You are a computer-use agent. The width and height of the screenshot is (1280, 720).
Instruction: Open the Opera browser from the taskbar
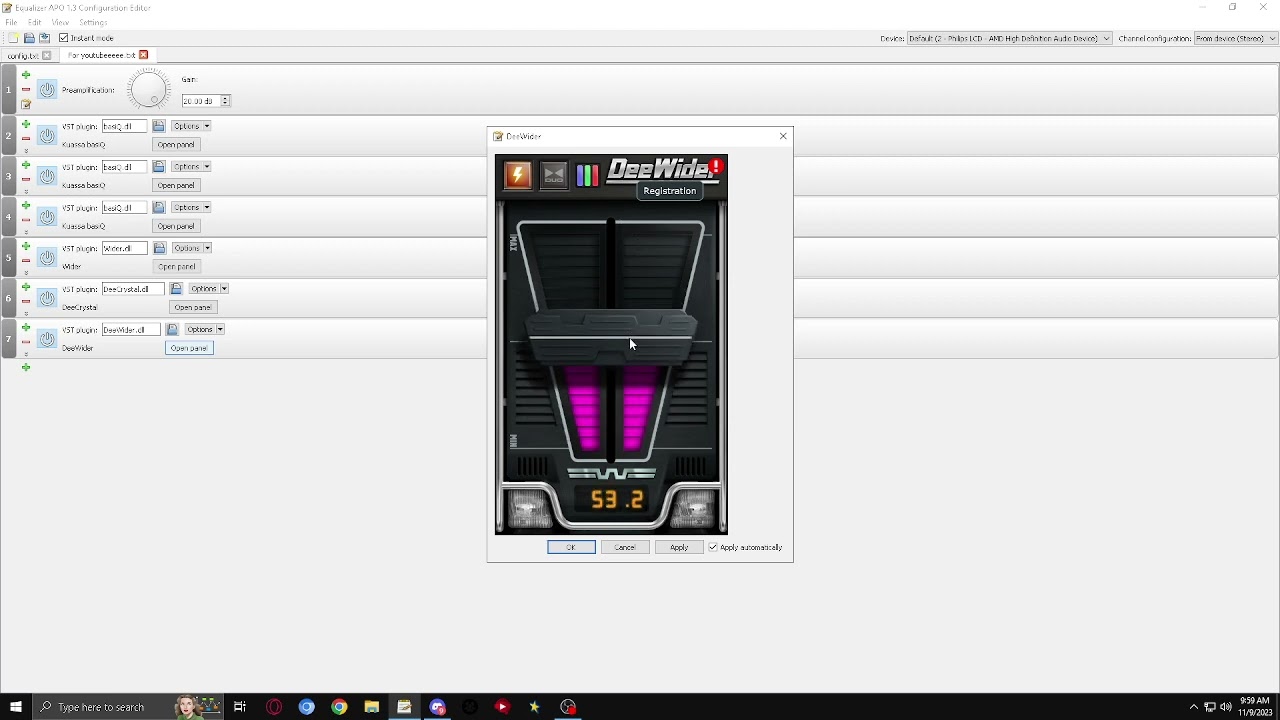(x=274, y=707)
